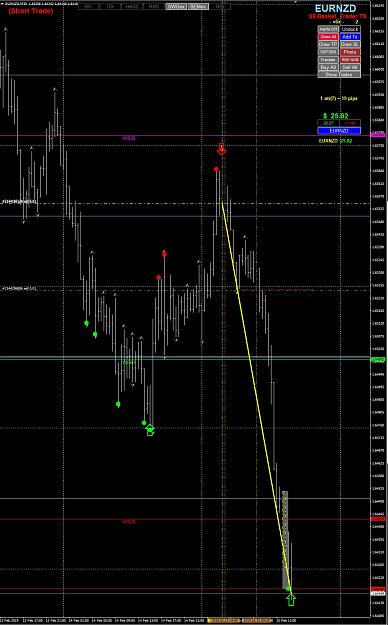The height and width of the screenshot is (625, 388).
Task: Click the large EURNZD title text
Action: [x=335, y=8]
